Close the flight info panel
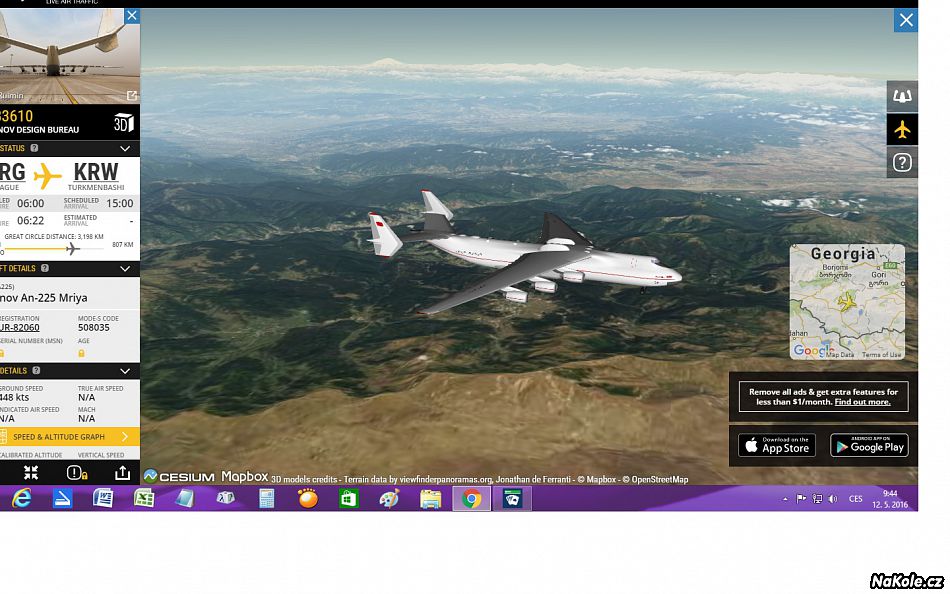 coord(131,16)
